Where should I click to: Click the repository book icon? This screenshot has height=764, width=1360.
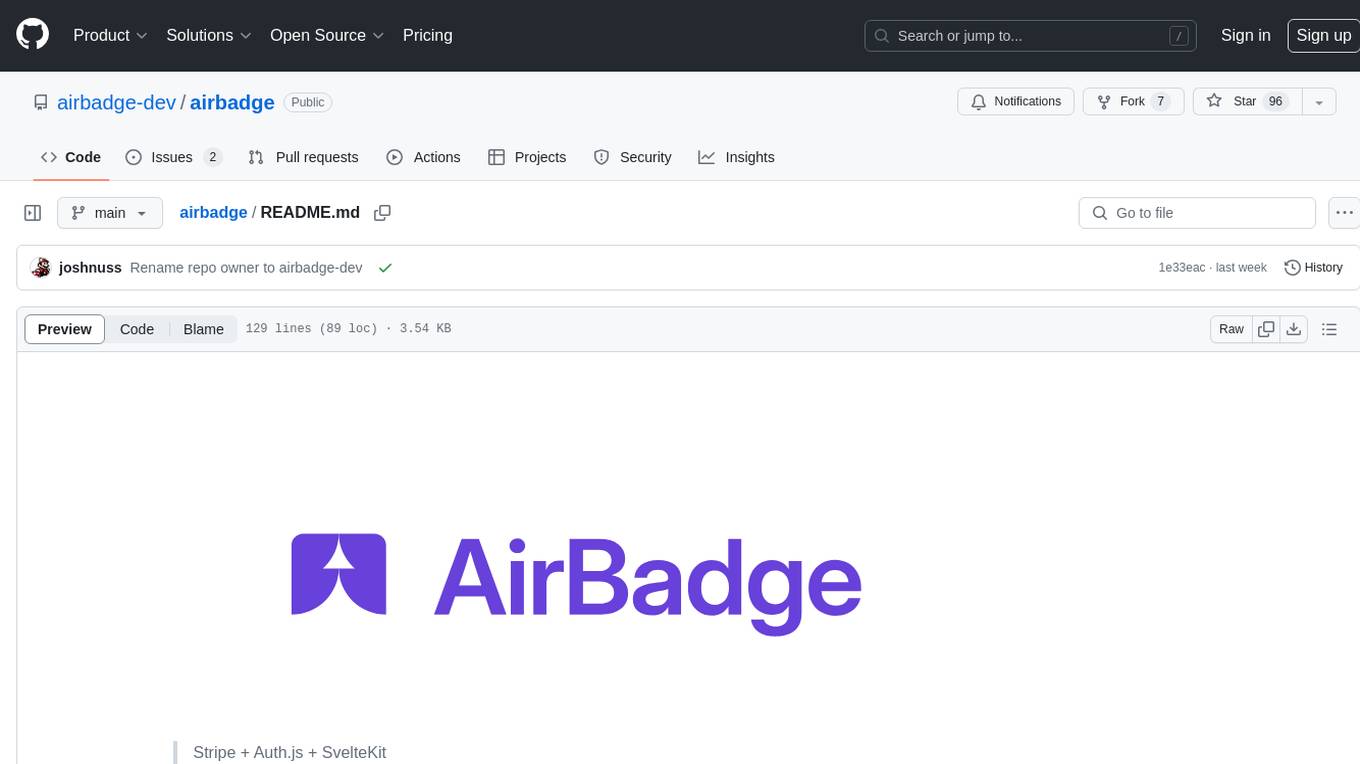[x=41, y=102]
